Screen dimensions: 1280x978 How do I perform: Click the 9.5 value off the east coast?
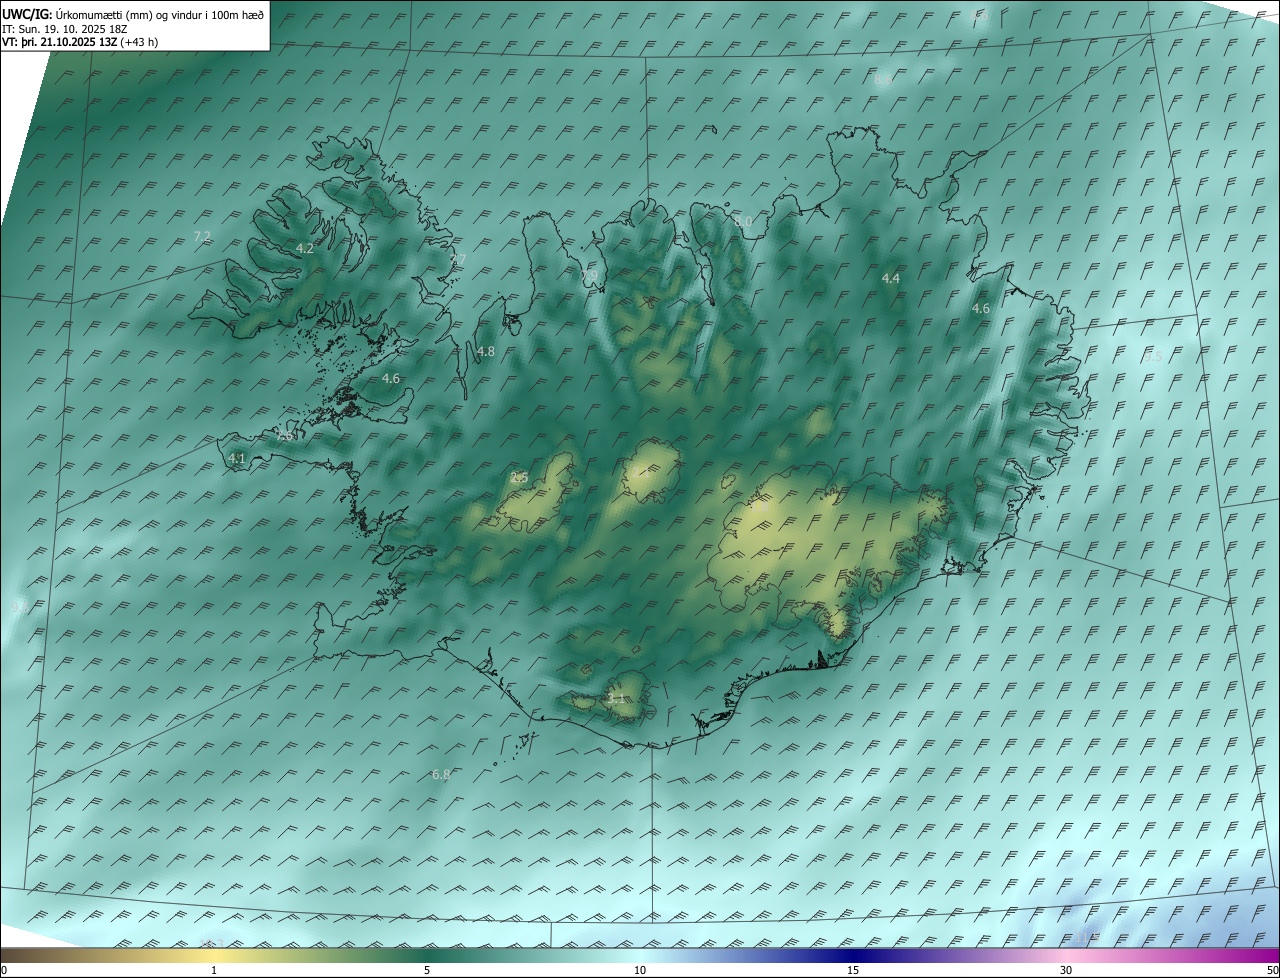(x=1153, y=357)
